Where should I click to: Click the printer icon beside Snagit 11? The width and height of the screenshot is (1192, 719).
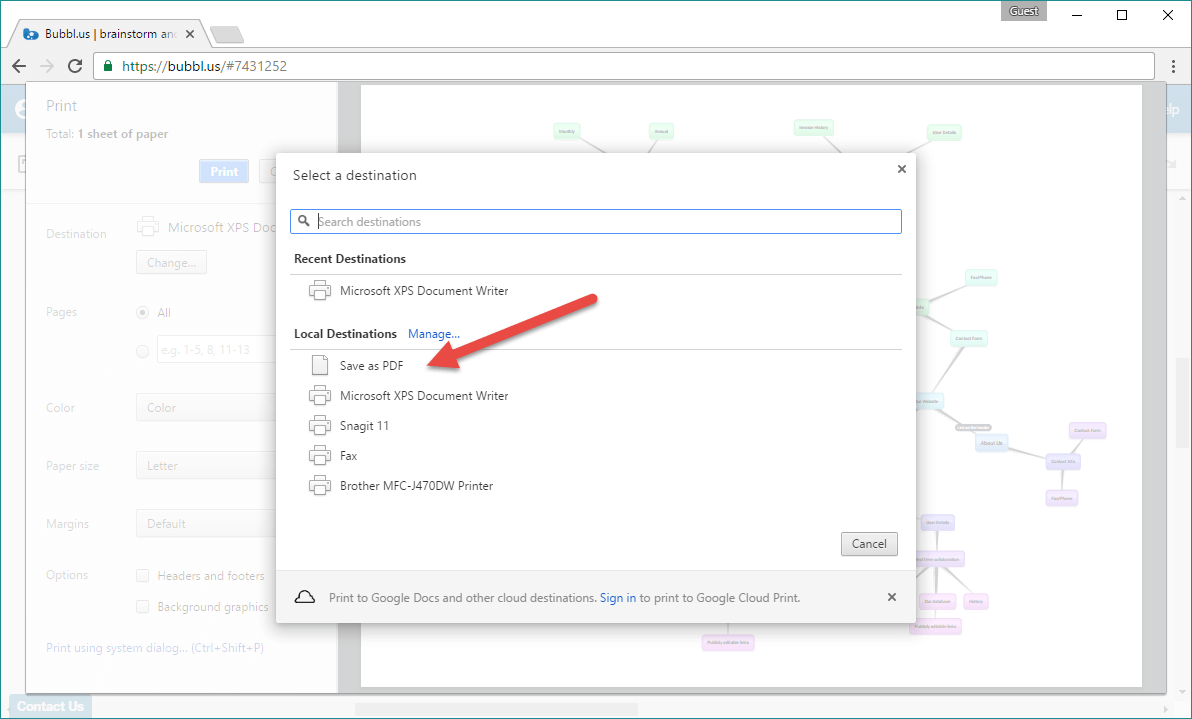tap(320, 426)
